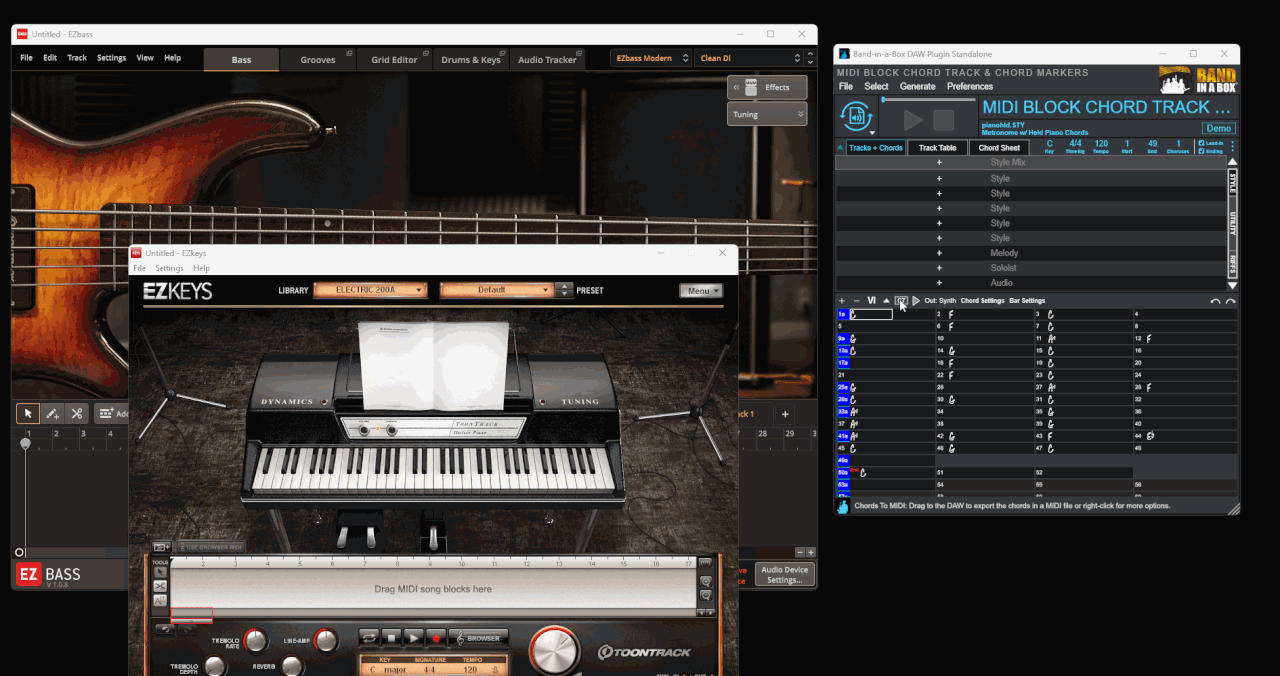Image resolution: width=1280 pixels, height=676 pixels.
Task: Click the plus icon in the Style Mix row
Action: pos(939,162)
